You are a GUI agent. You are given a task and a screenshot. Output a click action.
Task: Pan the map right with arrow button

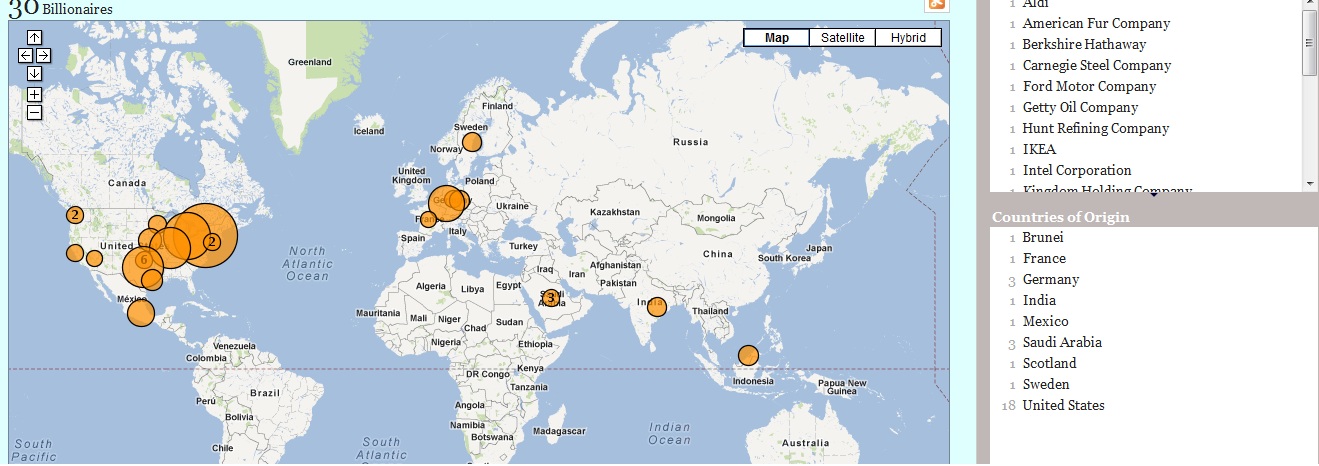43,55
